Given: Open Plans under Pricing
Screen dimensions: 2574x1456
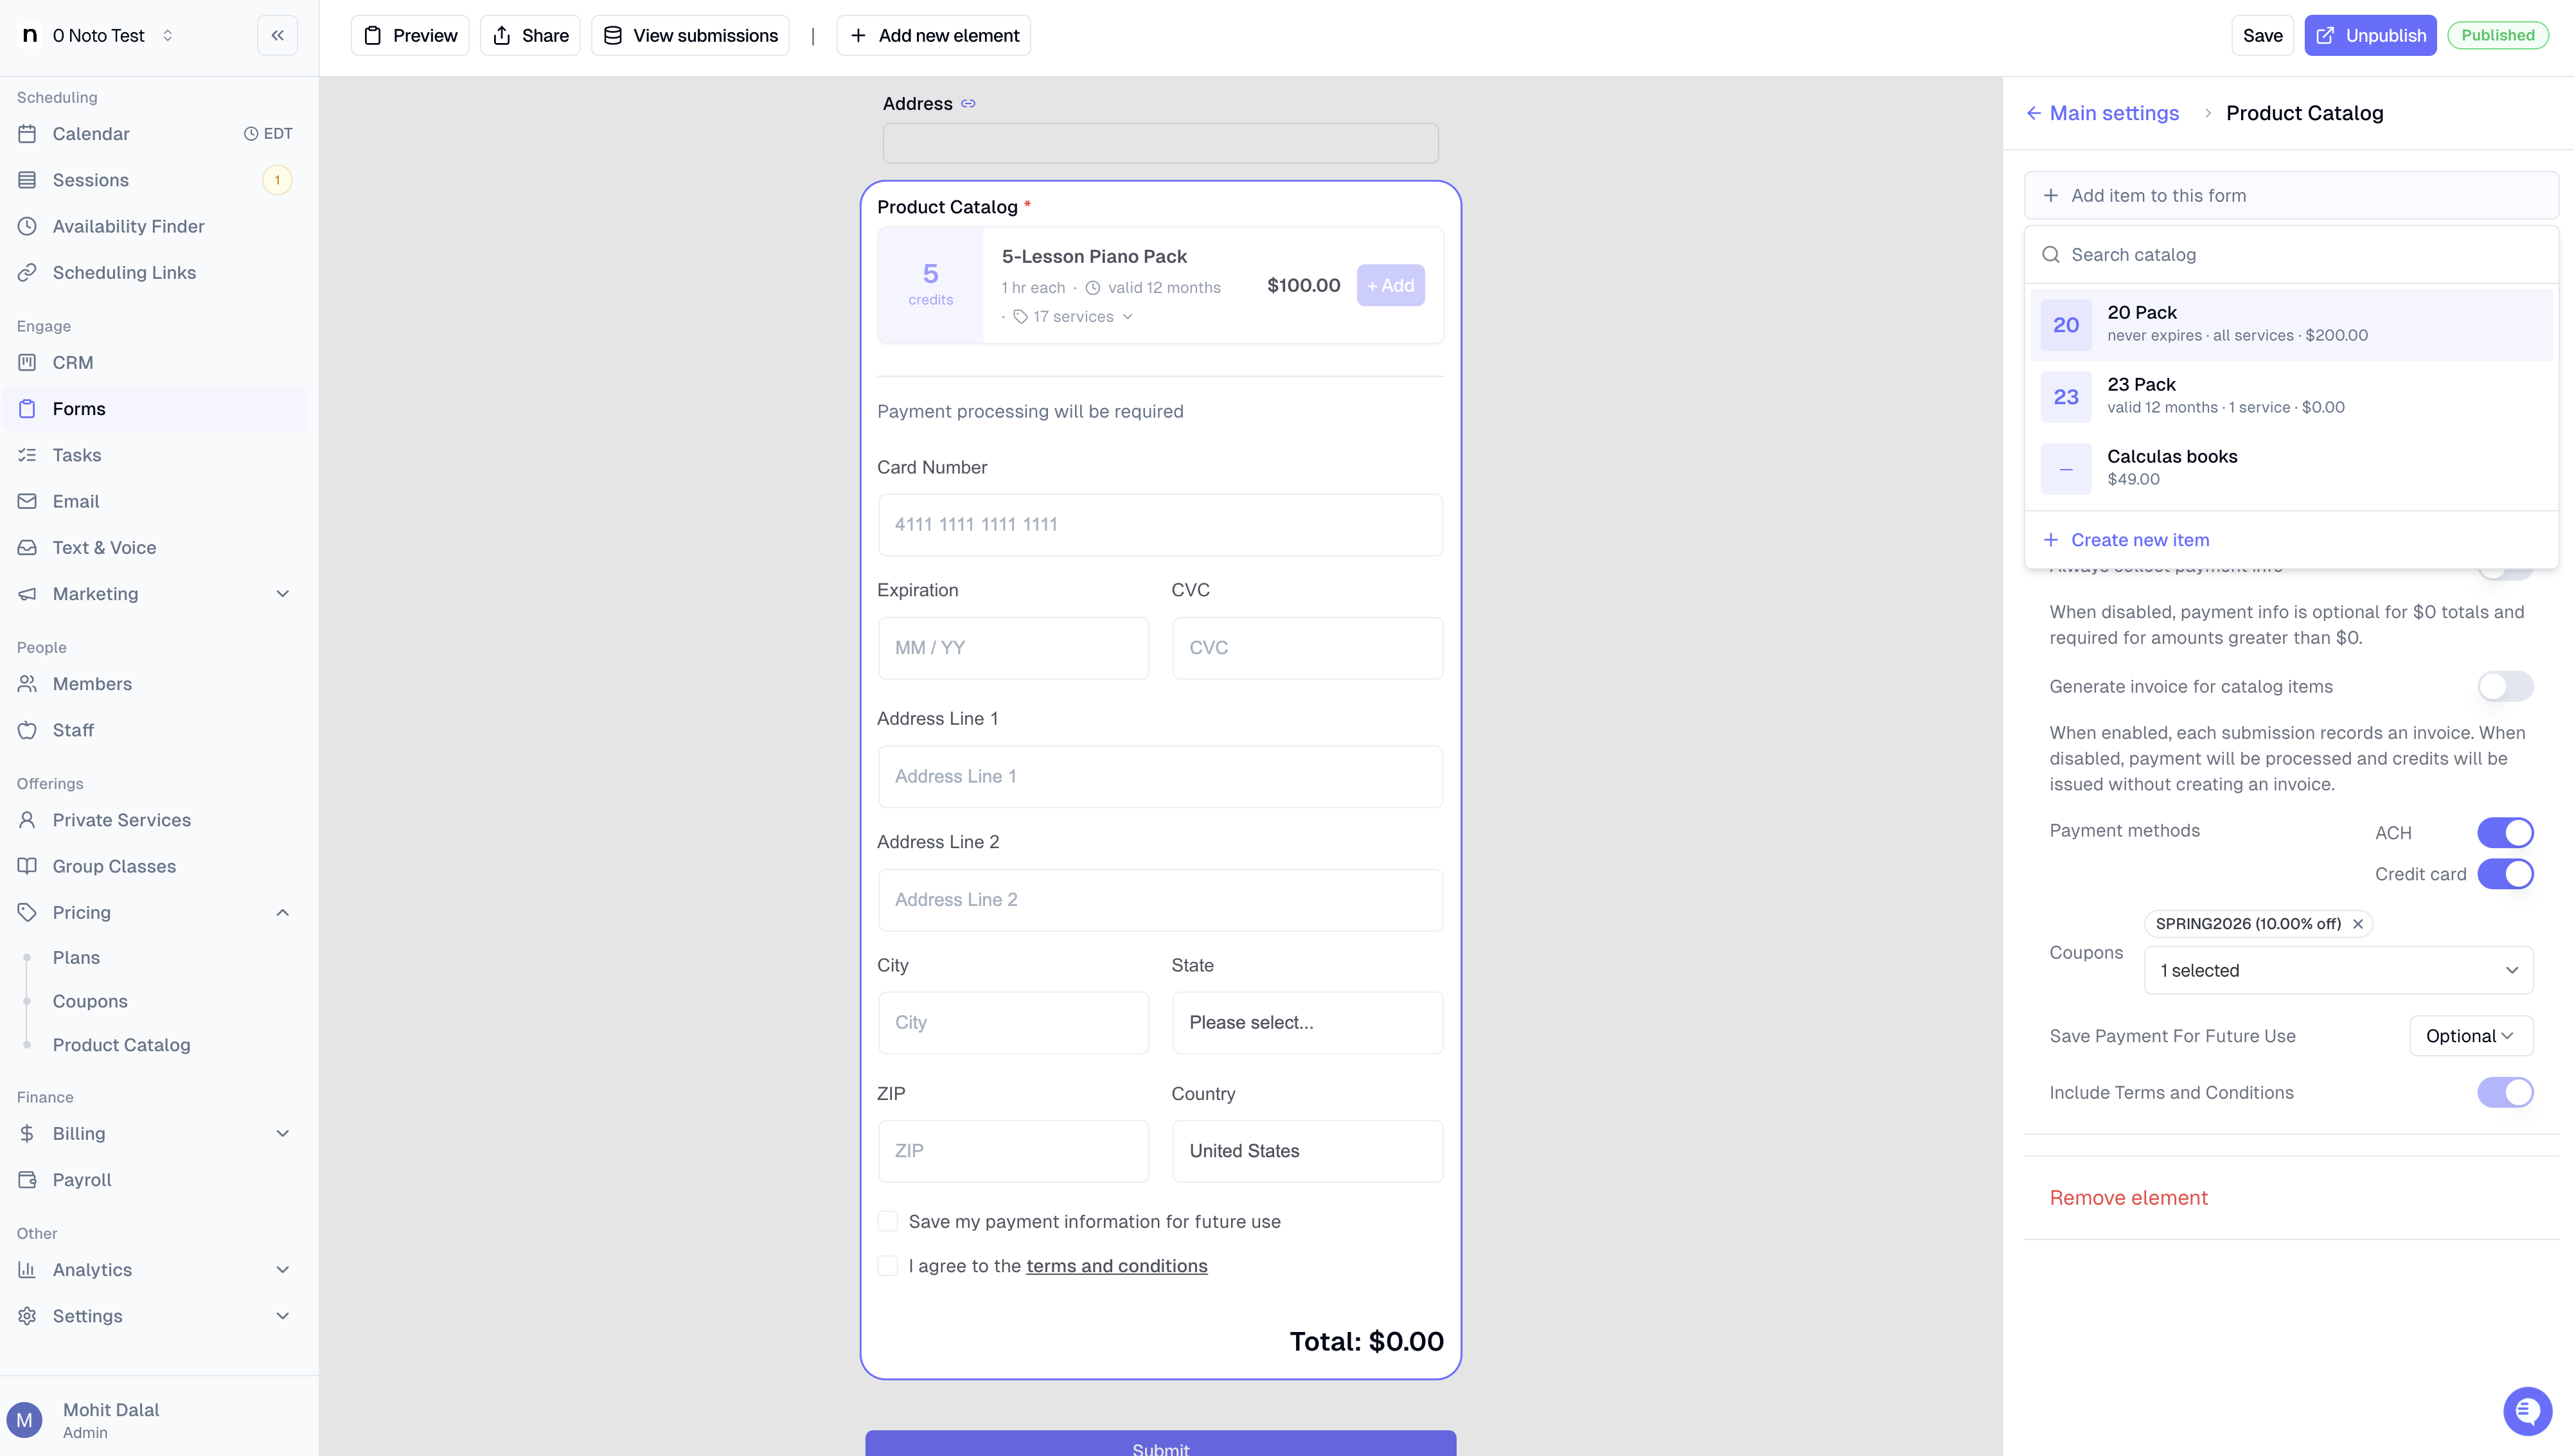Looking at the screenshot, I should [76, 958].
